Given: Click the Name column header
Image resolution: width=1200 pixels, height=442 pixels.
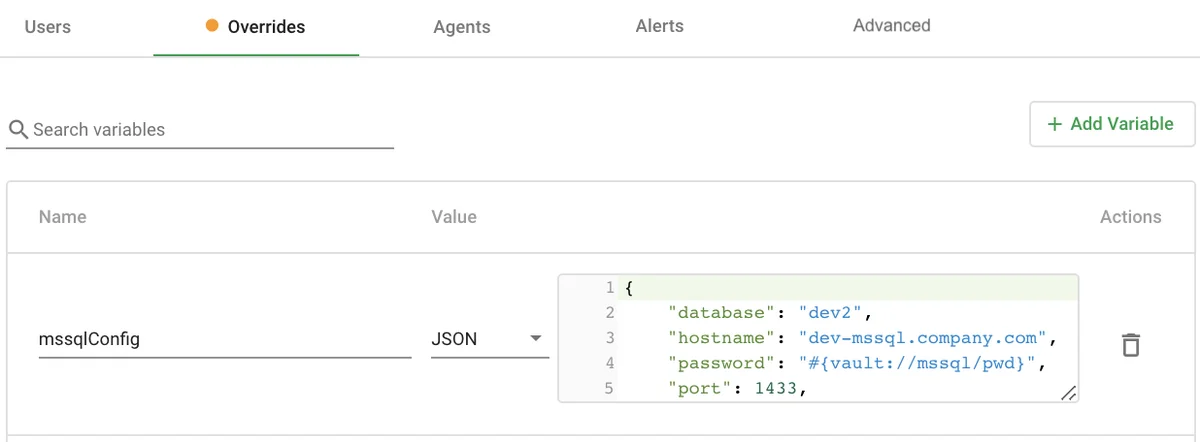Looking at the screenshot, I should pyautogui.click(x=63, y=217).
